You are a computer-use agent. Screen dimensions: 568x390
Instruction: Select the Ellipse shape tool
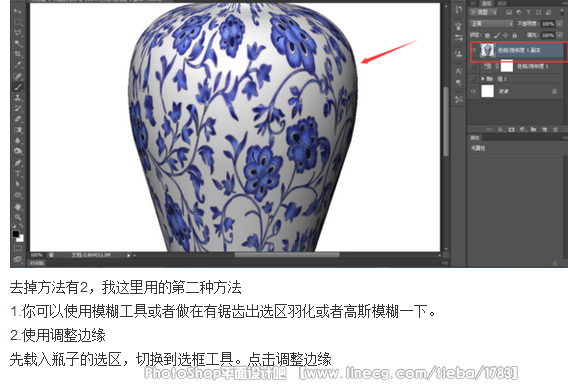18,195
